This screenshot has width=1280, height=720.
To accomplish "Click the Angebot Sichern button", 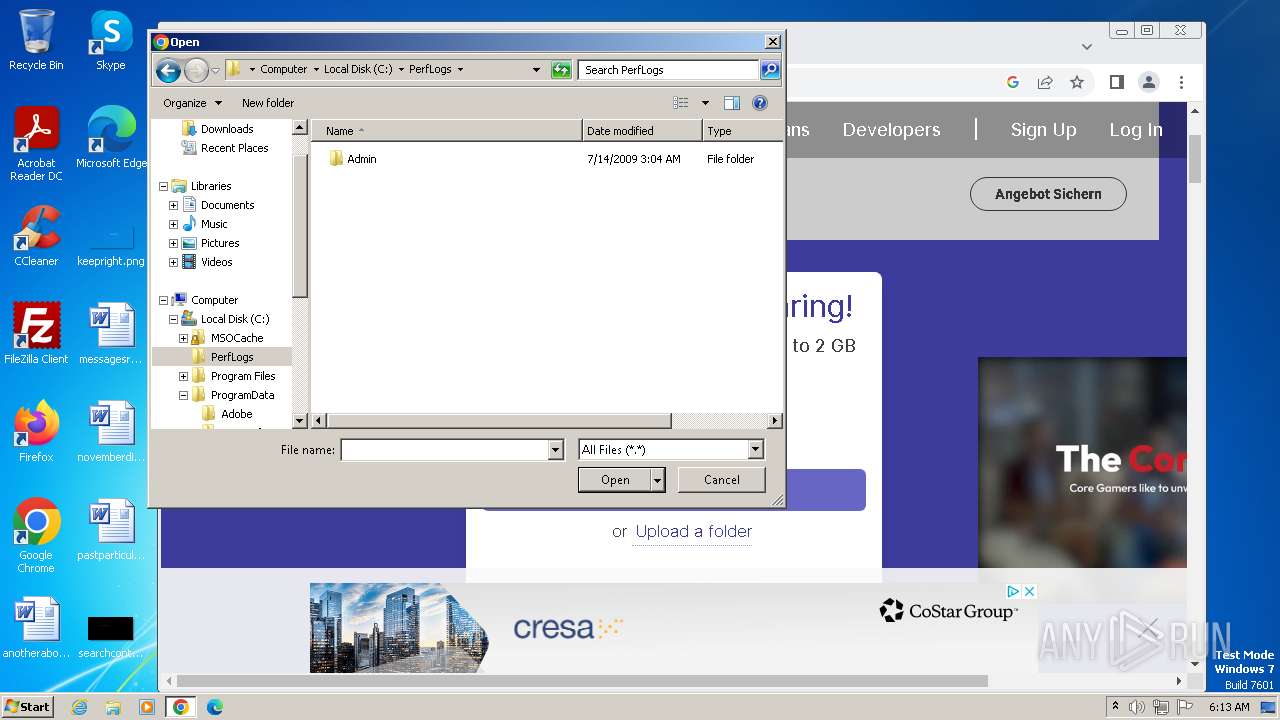I will pyautogui.click(x=1048, y=194).
